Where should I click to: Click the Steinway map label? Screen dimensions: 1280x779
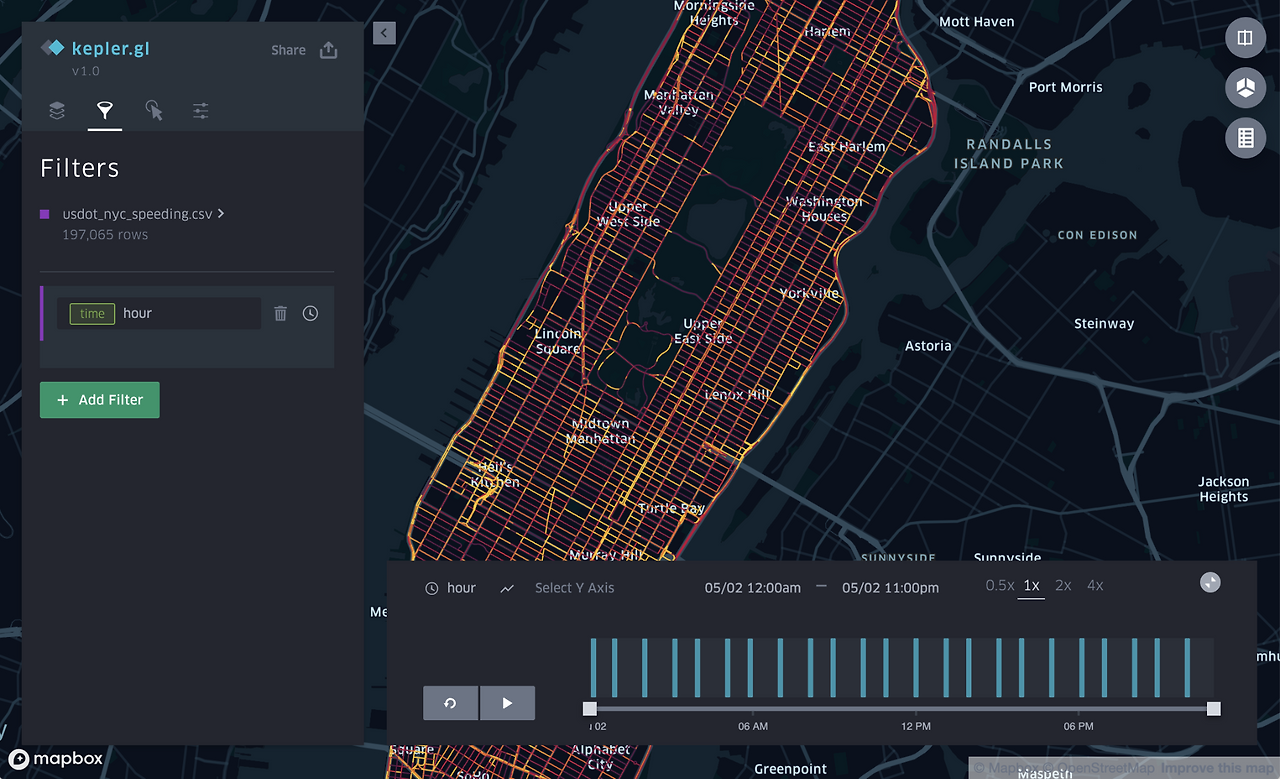(1104, 324)
